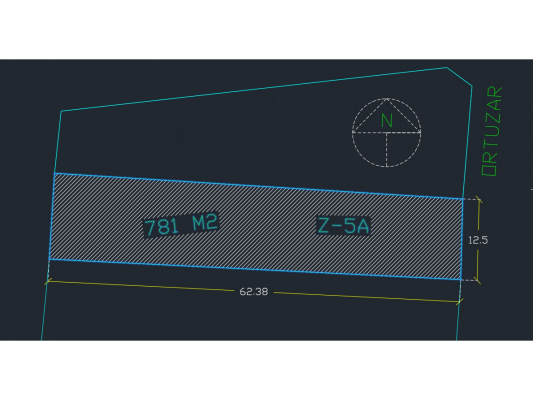Click the top blue edge of hatched lot
Screen dimensions: 533x400
point(258,186)
